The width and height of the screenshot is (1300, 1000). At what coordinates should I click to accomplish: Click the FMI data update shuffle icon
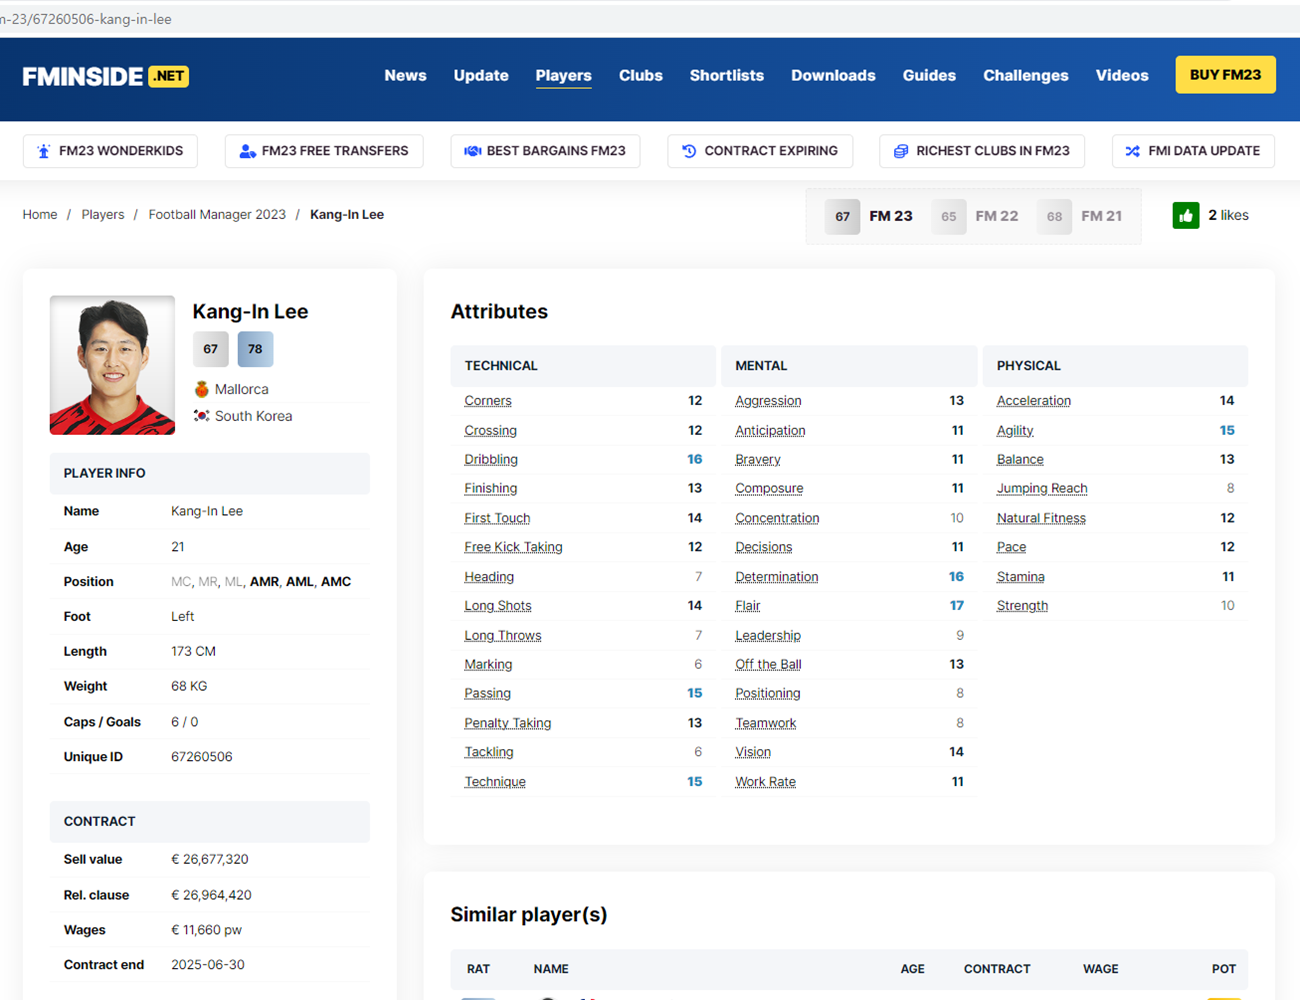point(1133,151)
